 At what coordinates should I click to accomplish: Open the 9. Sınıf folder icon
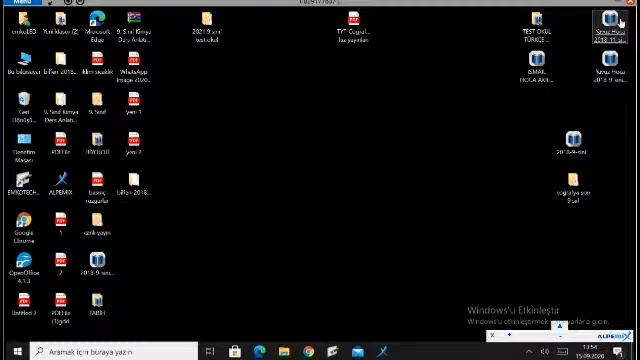[97, 103]
